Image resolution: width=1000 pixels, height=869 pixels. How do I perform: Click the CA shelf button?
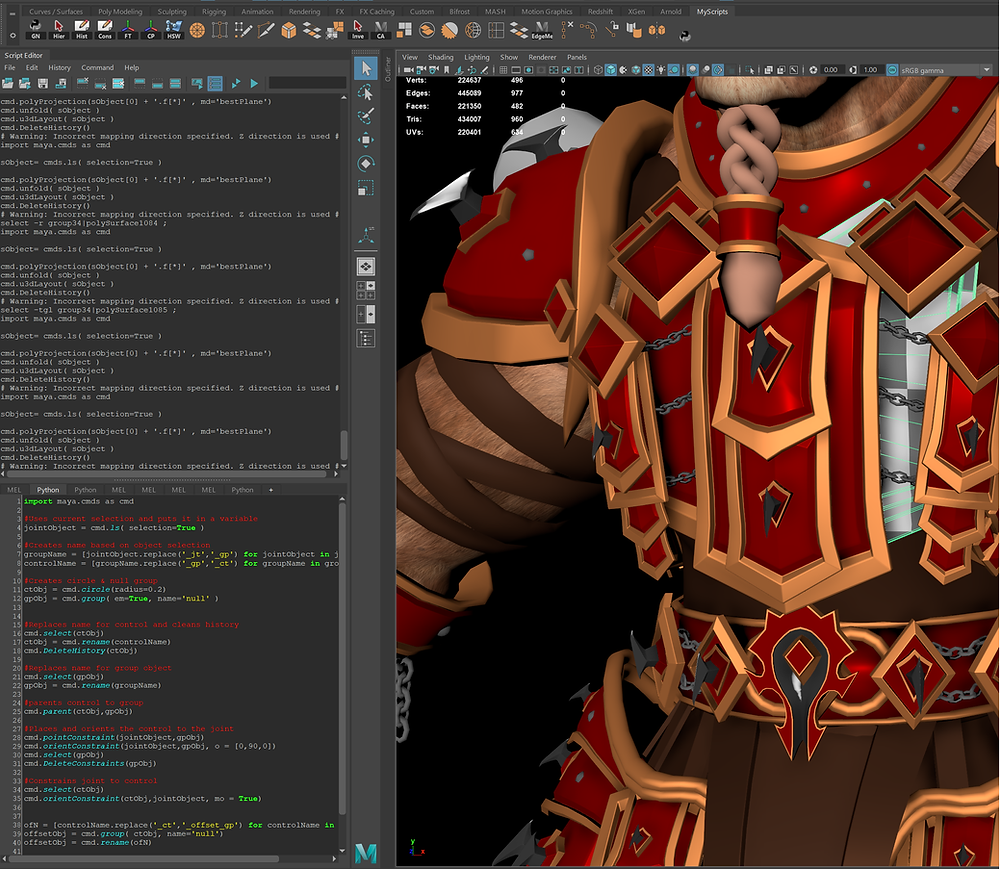click(381, 29)
